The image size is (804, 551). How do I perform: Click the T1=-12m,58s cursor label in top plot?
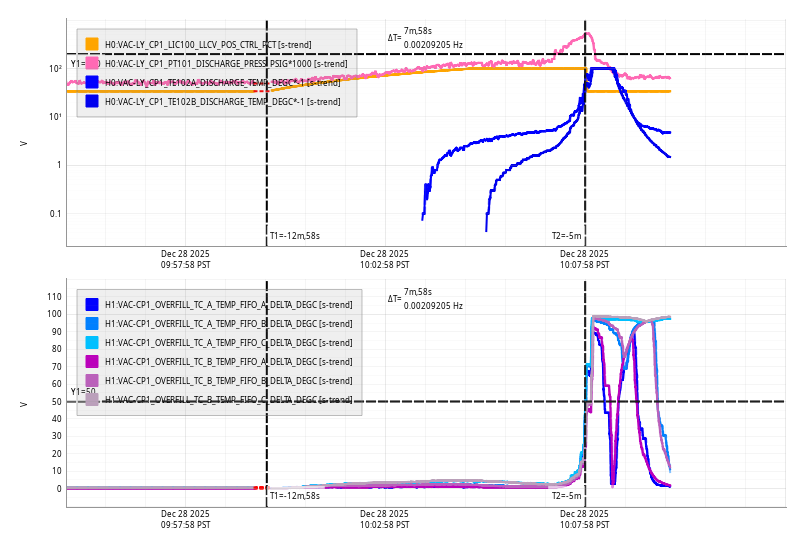(x=294, y=236)
